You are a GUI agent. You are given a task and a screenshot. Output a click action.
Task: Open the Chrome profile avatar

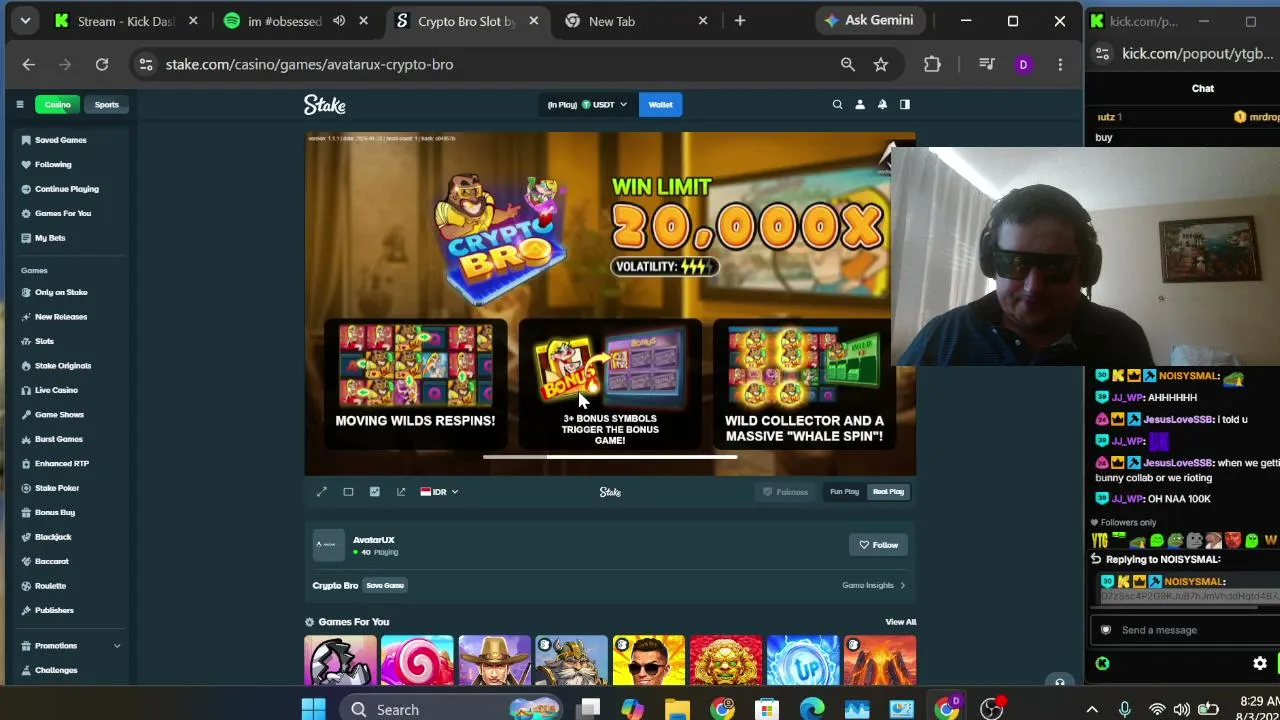pyautogui.click(x=1023, y=64)
